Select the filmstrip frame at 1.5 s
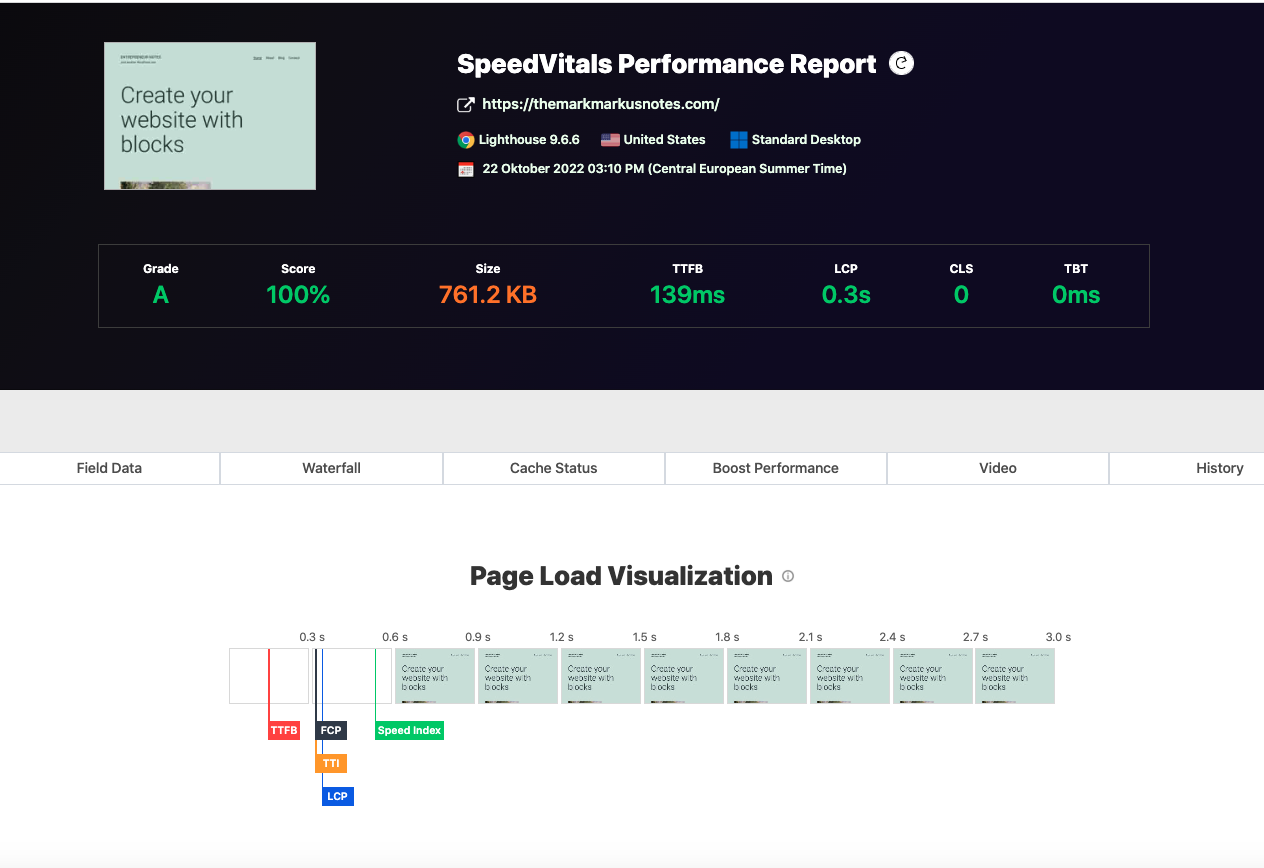The height and width of the screenshot is (868, 1264). coord(684,676)
